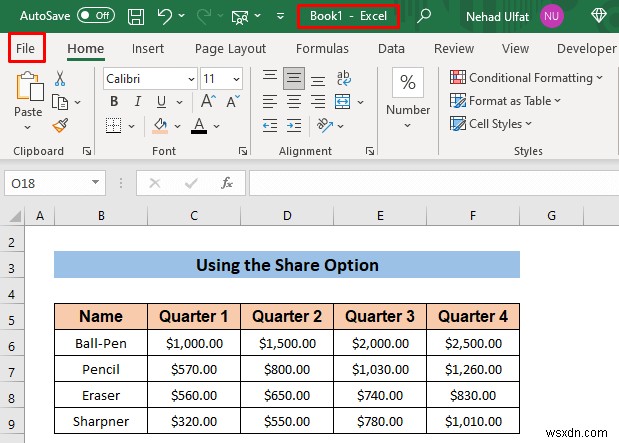Open Conditional Formatting menu
619x443 pixels.
(526, 77)
